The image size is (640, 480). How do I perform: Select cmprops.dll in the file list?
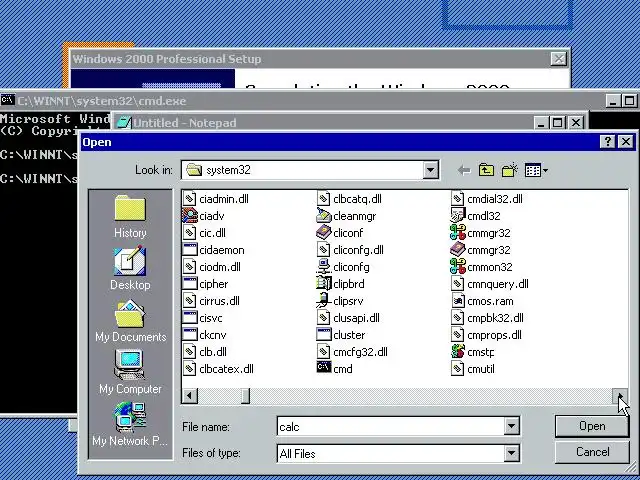click(x=487, y=335)
